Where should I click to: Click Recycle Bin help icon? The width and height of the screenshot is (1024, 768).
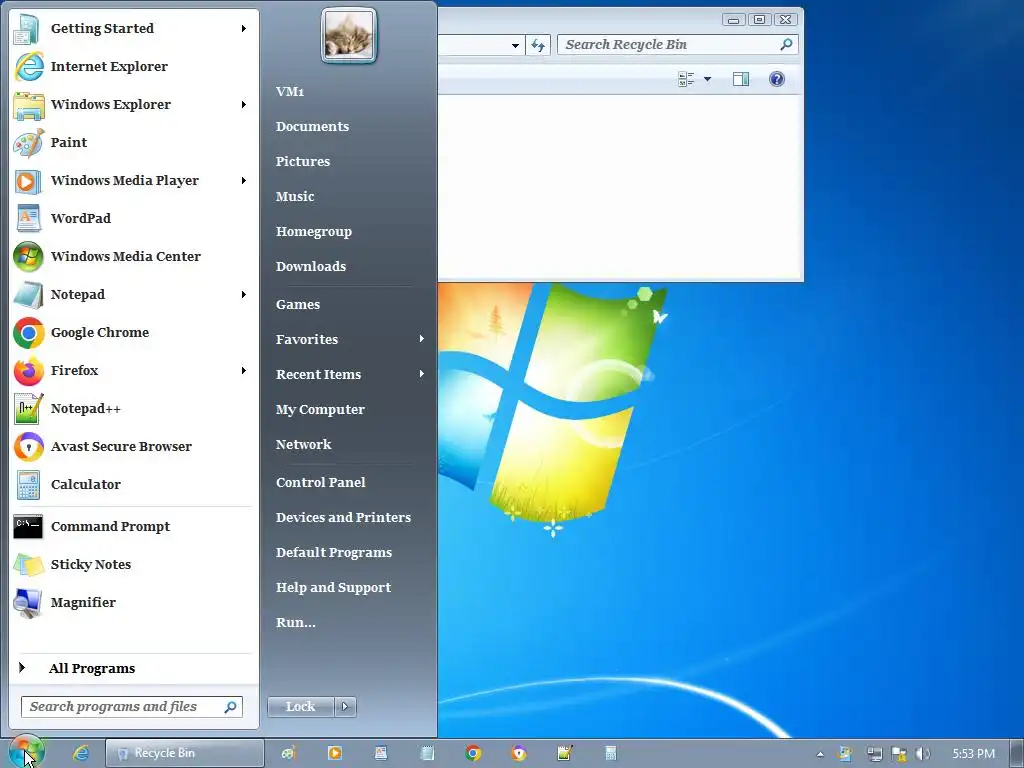[x=776, y=80]
